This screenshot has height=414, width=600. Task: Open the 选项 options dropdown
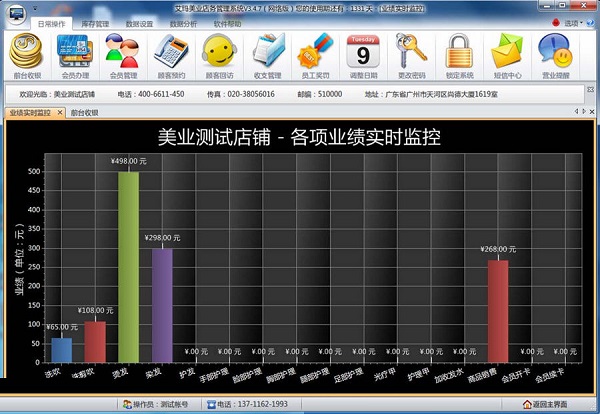[x=573, y=23]
